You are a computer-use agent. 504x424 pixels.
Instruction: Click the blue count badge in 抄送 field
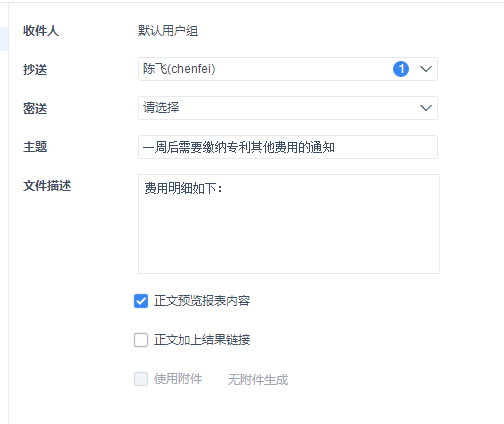tap(401, 69)
